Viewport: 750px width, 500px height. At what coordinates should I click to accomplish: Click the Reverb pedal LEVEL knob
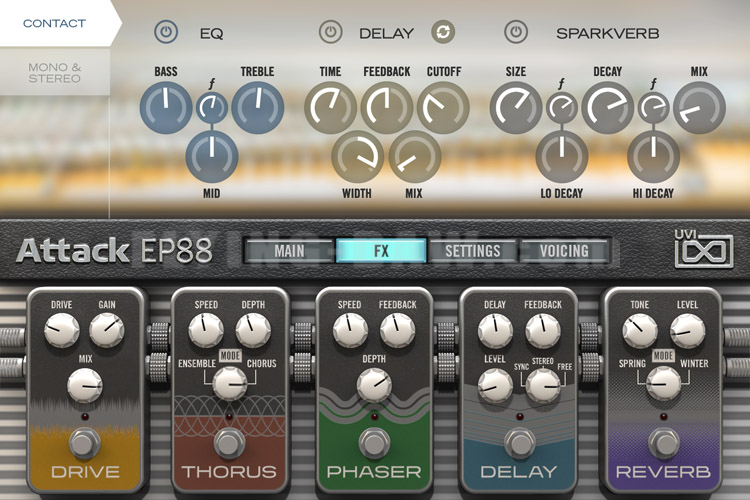(x=687, y=330)
